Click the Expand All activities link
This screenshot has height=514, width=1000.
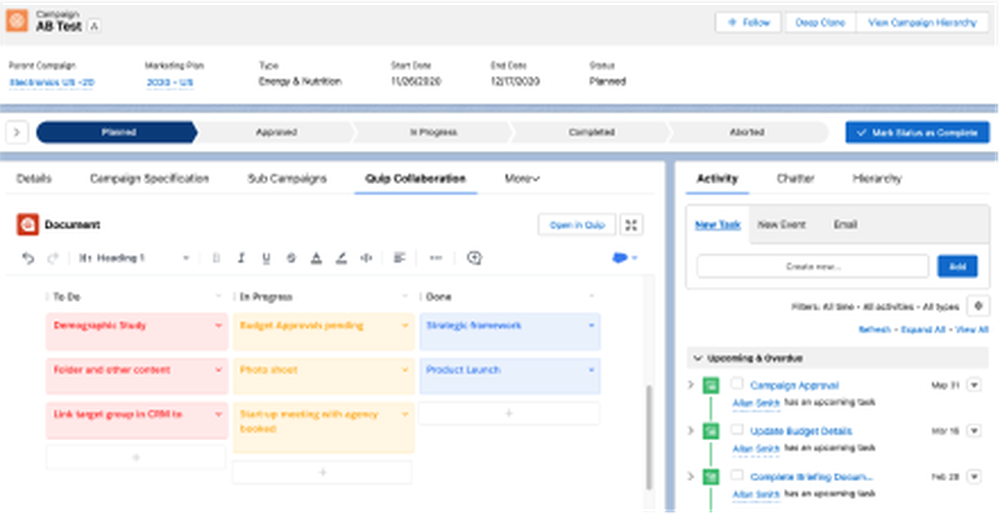923,330
